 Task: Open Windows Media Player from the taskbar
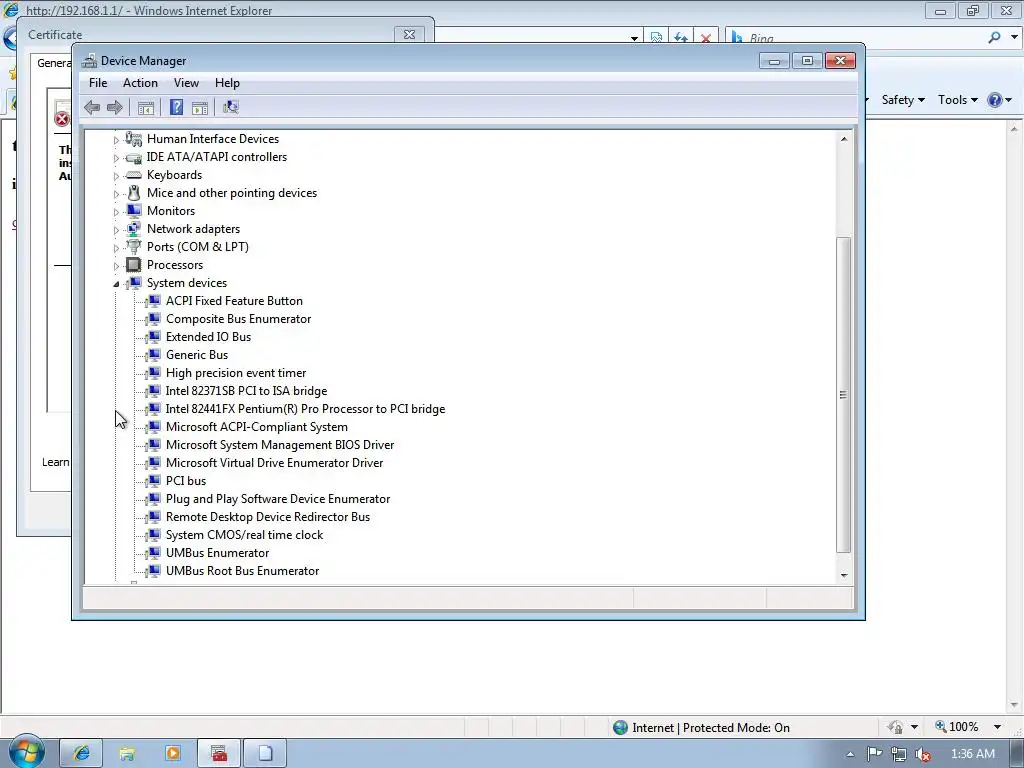pyautogui.click(x=172, y=753)
